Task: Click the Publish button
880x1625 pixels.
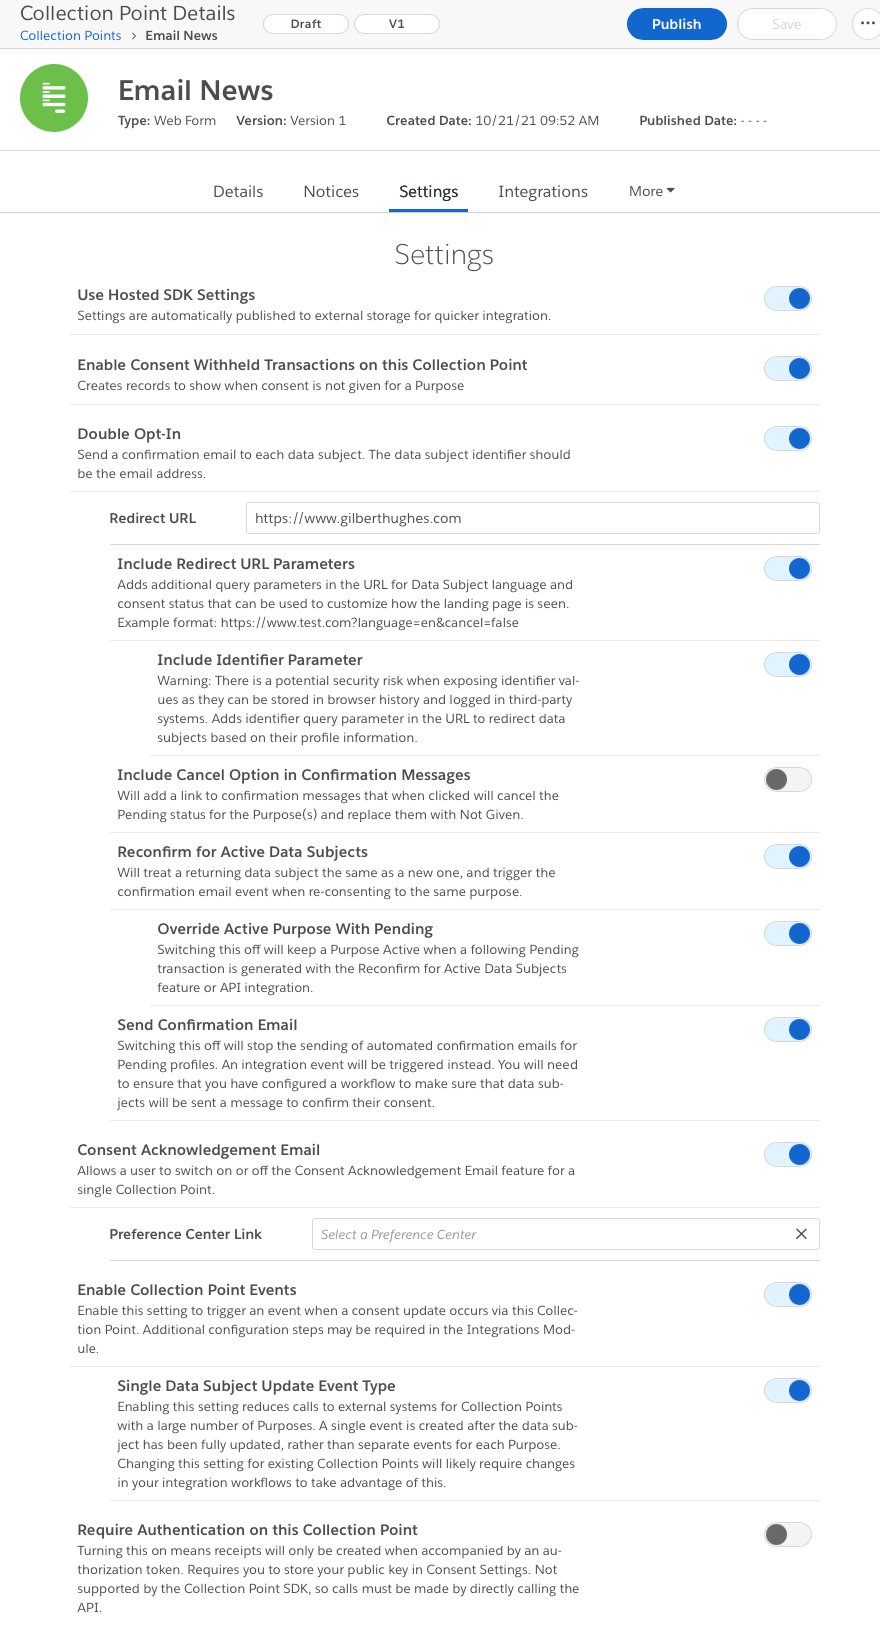Action: [677, 24]
